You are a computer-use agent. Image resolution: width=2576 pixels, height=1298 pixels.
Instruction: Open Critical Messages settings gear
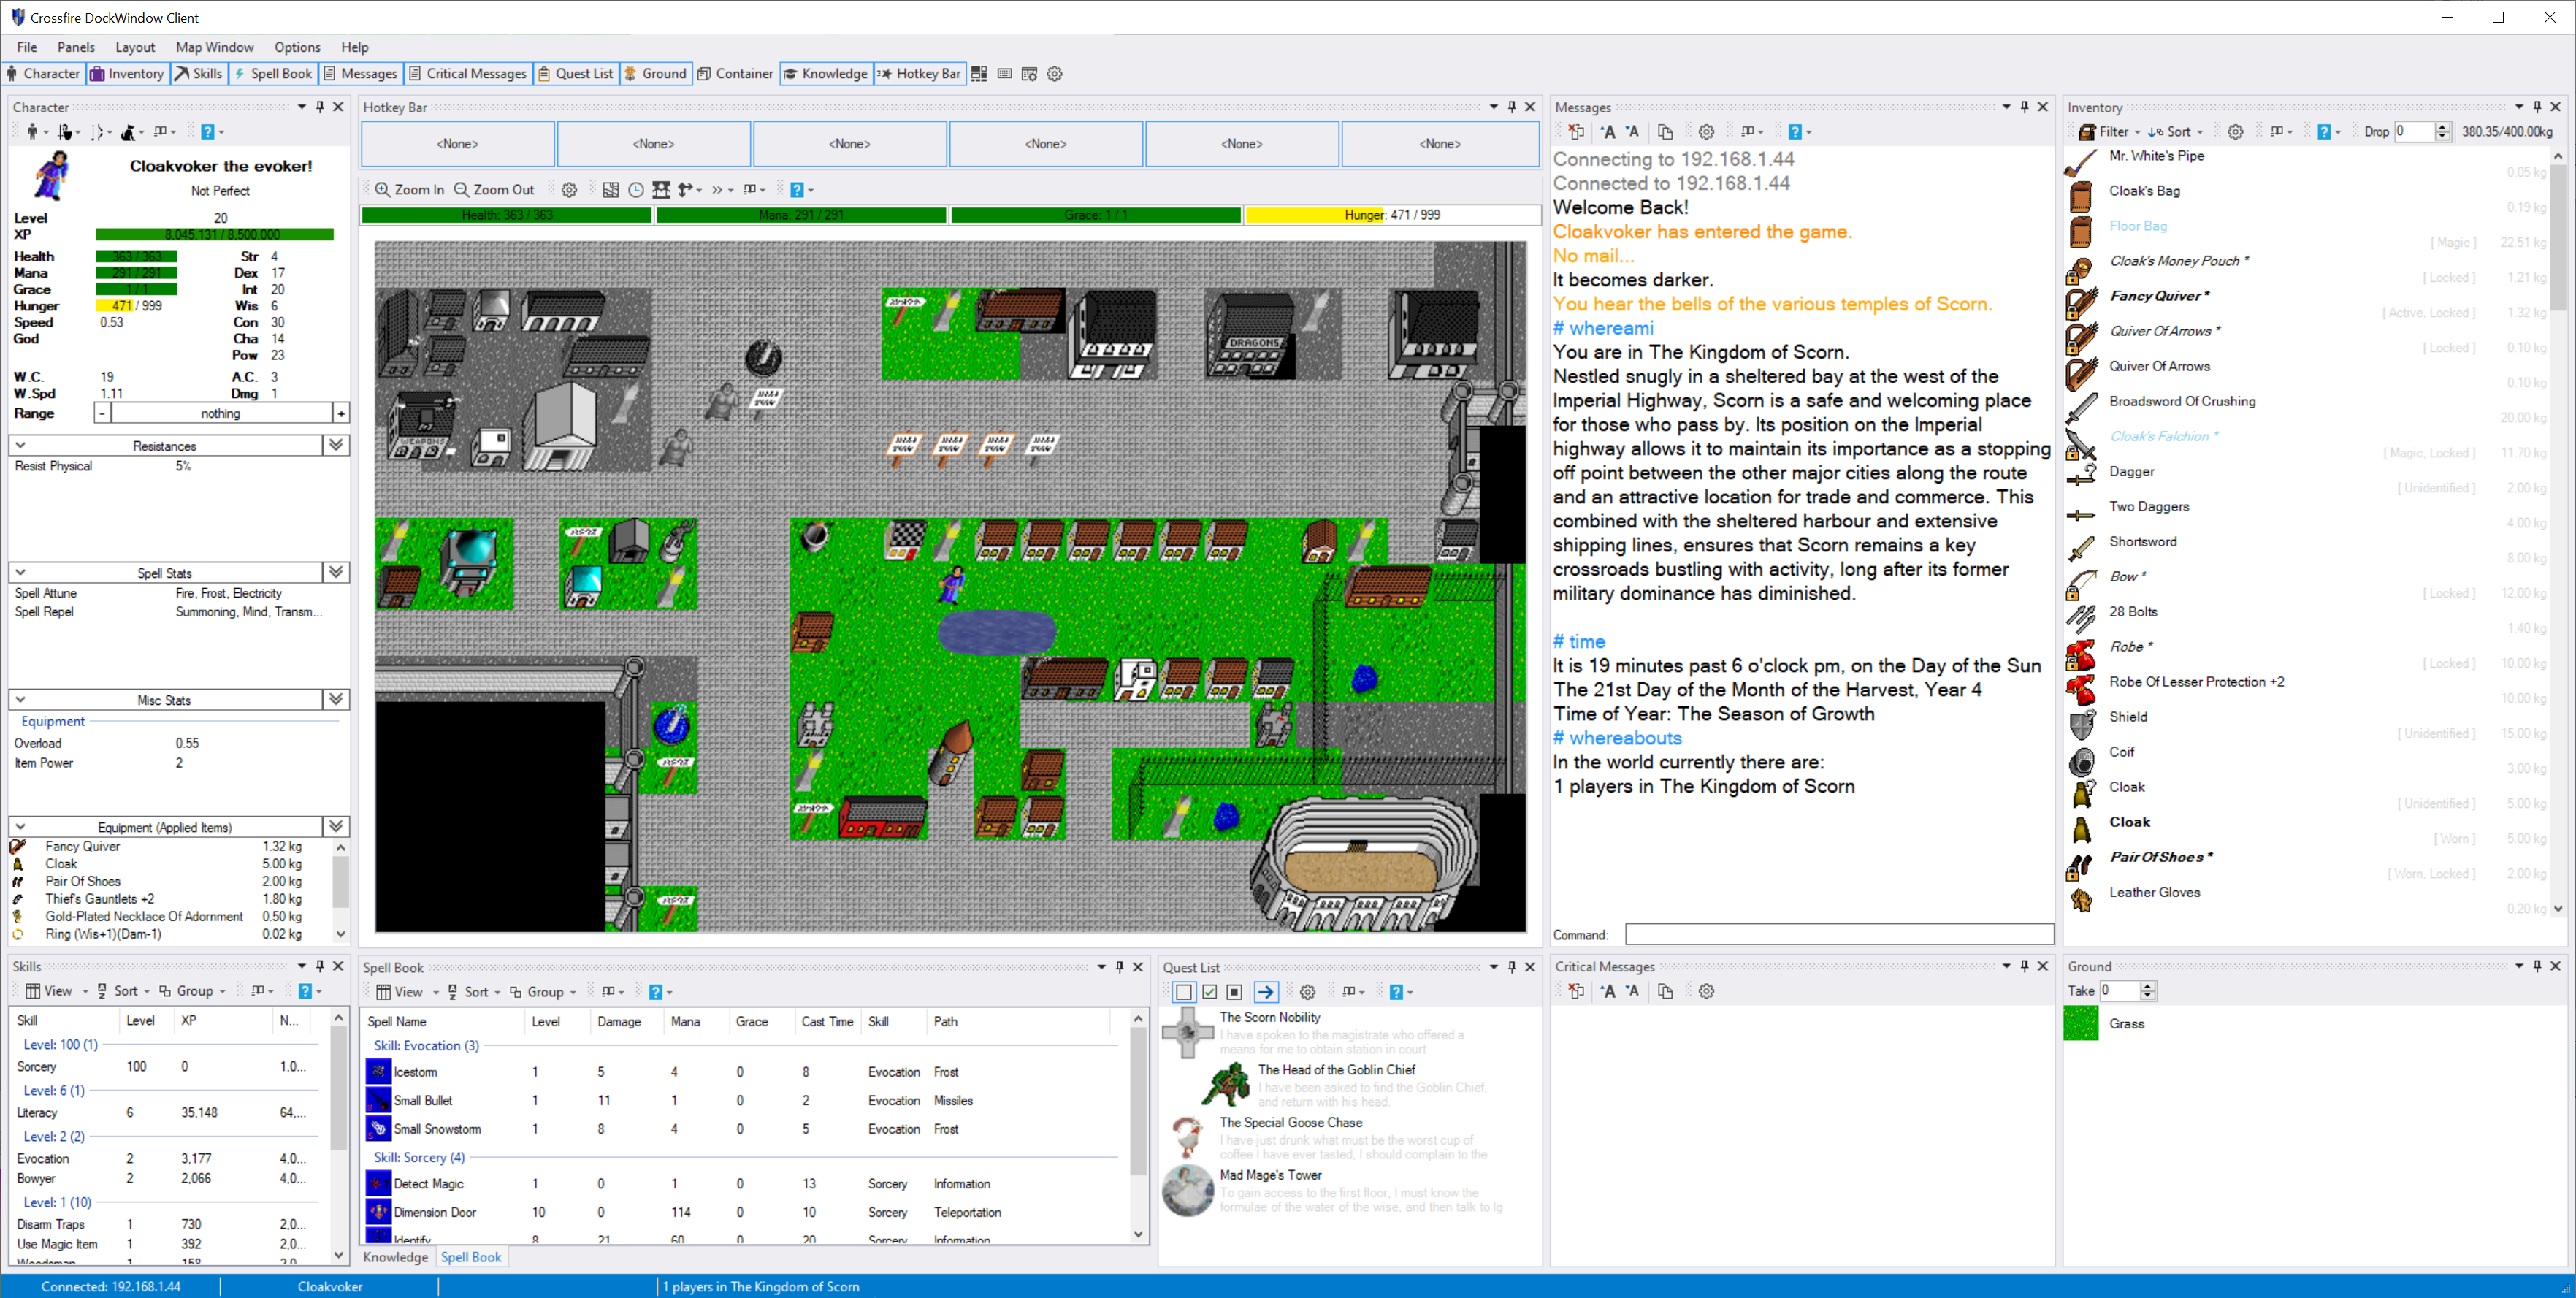(x=1706, y=990)
